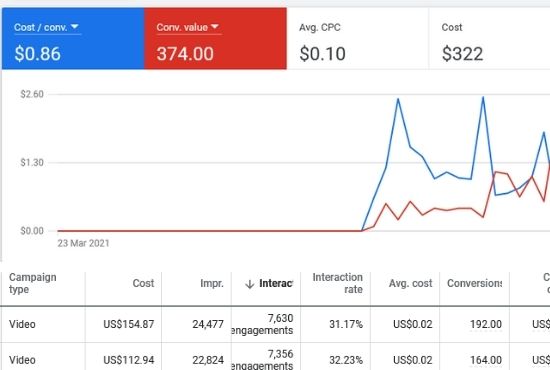The width and height of the screenshot is (550, 370).
Task: Click the US$154.87 cost cell
Action: pyautogui.click(x=129, y=324)
